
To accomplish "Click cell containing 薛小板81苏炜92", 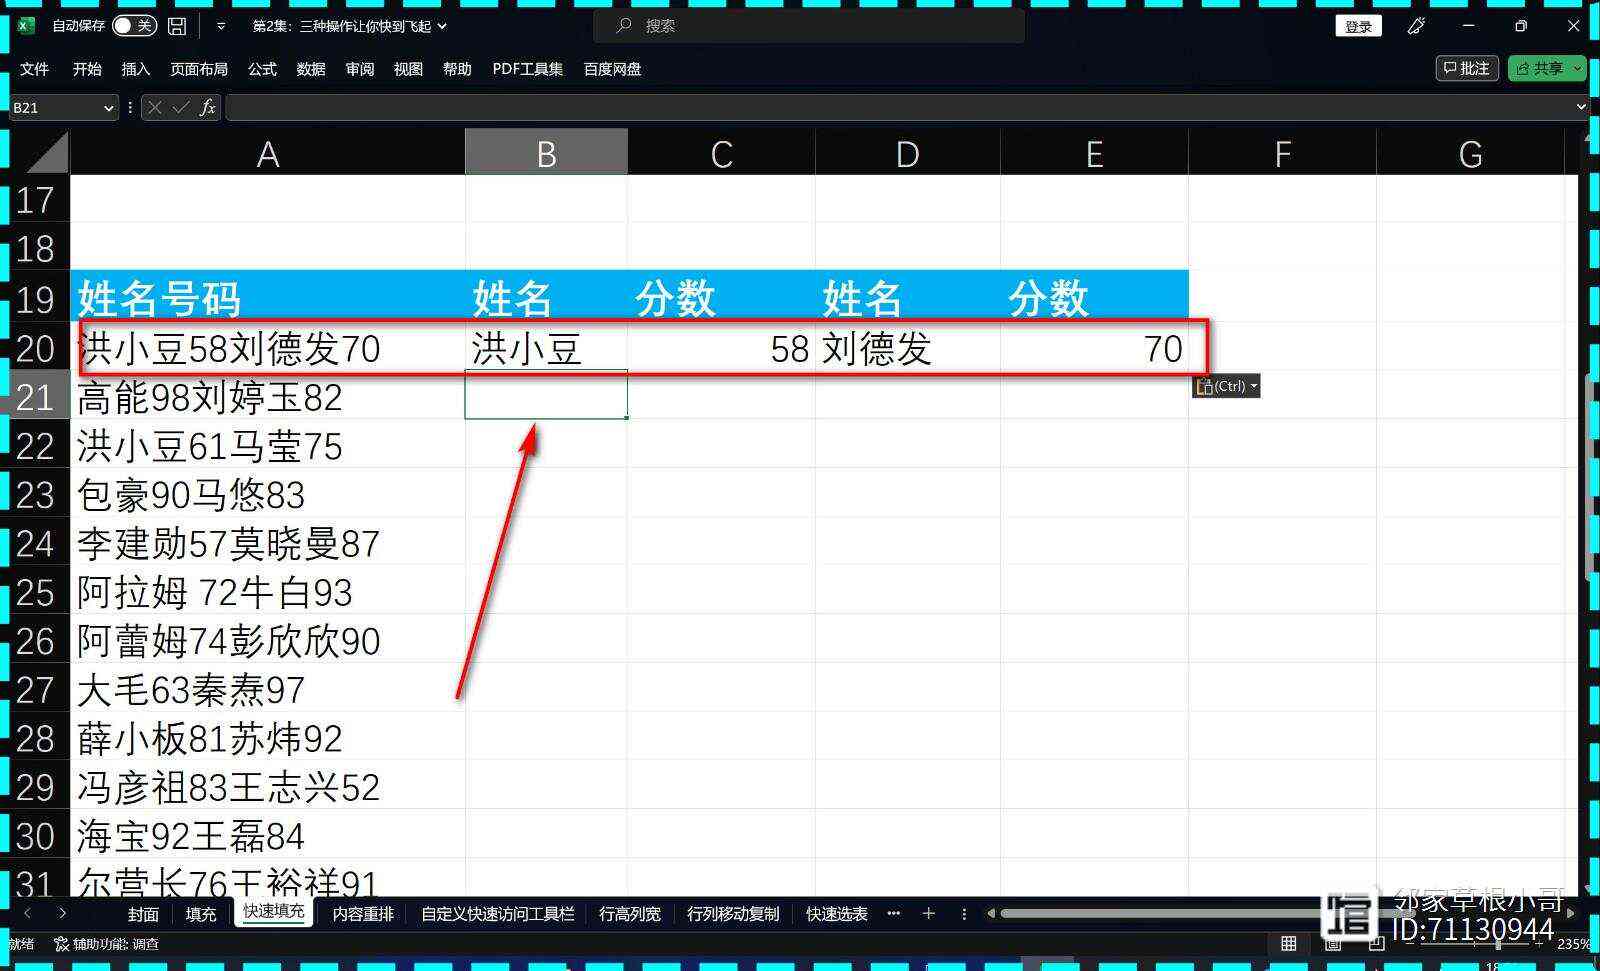I will pos(267,739).
